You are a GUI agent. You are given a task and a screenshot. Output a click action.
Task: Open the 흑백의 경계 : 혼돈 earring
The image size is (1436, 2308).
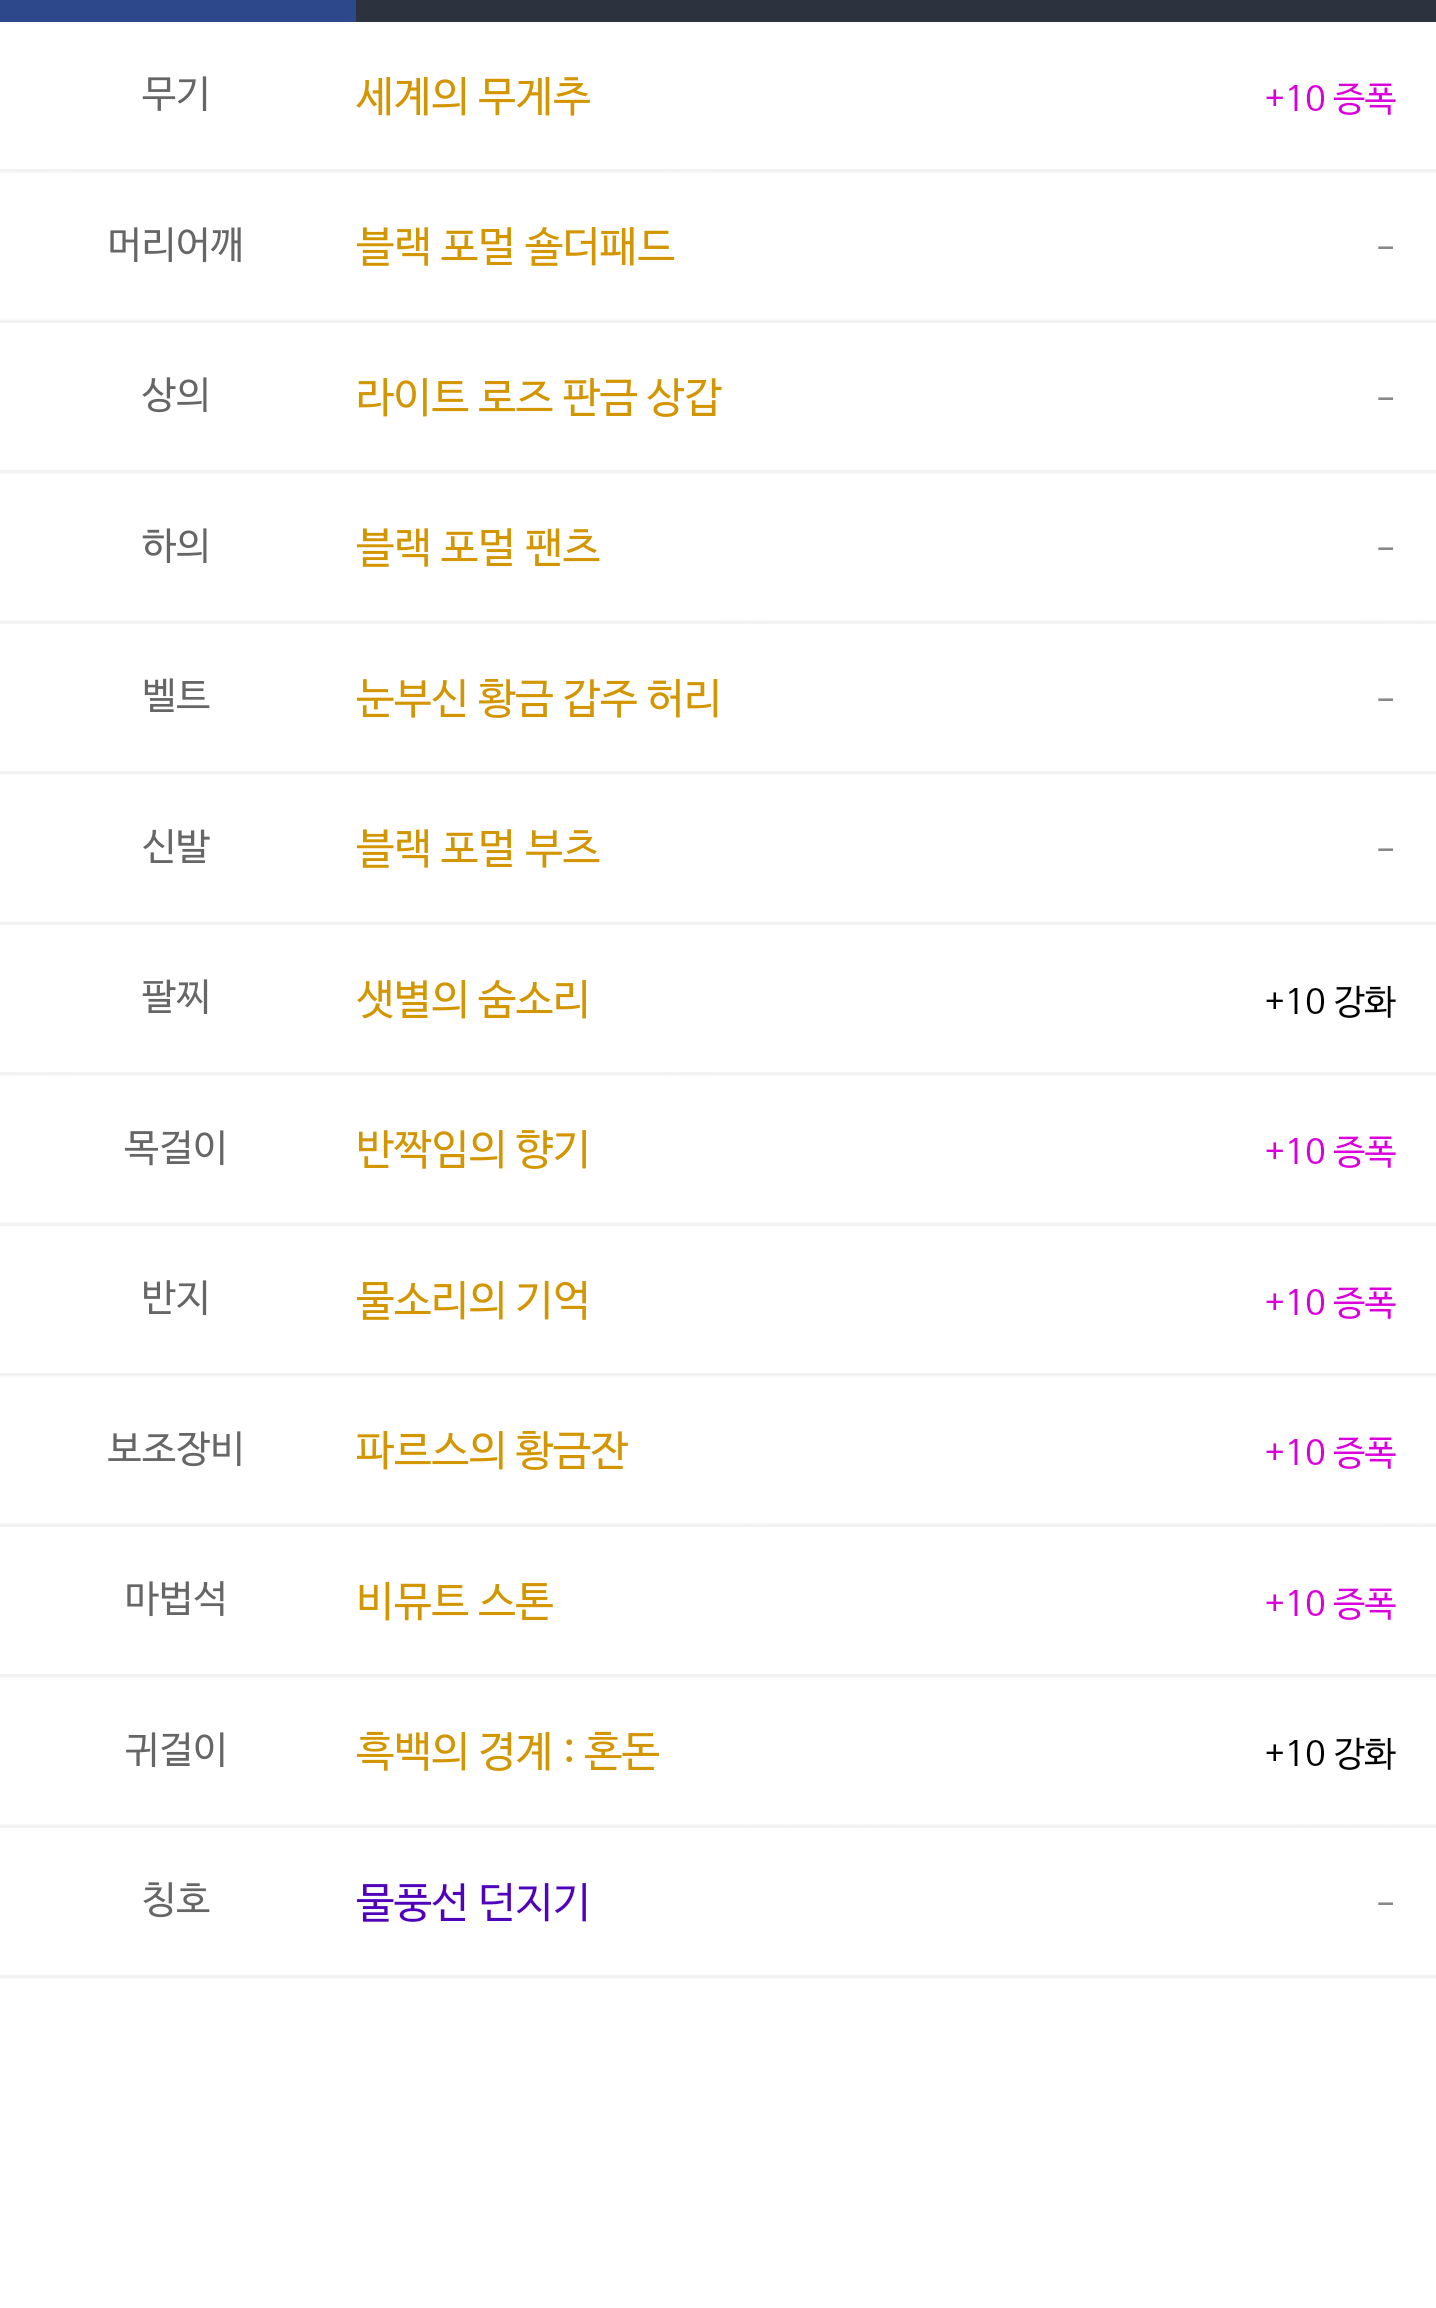(508, 1751)
